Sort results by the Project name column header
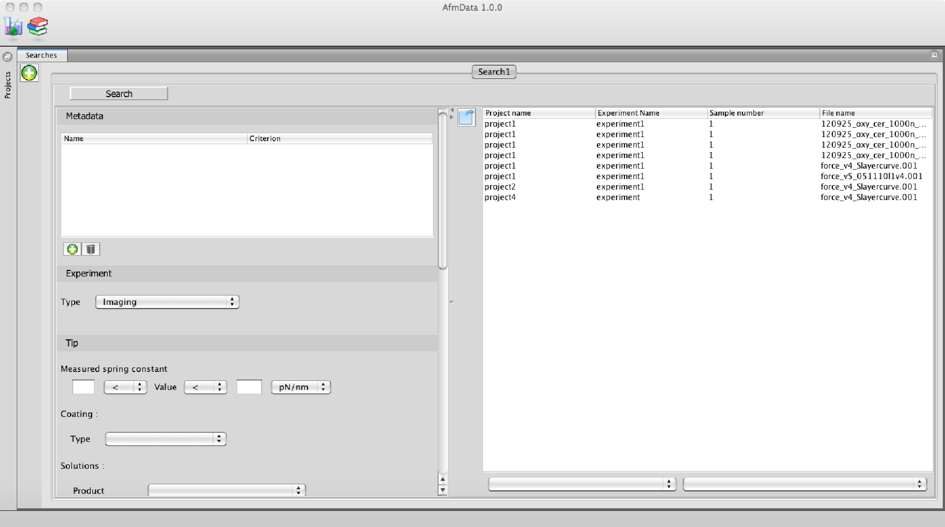Image resolution: width=945 pixels, height=527 pixels. point(538,113)
